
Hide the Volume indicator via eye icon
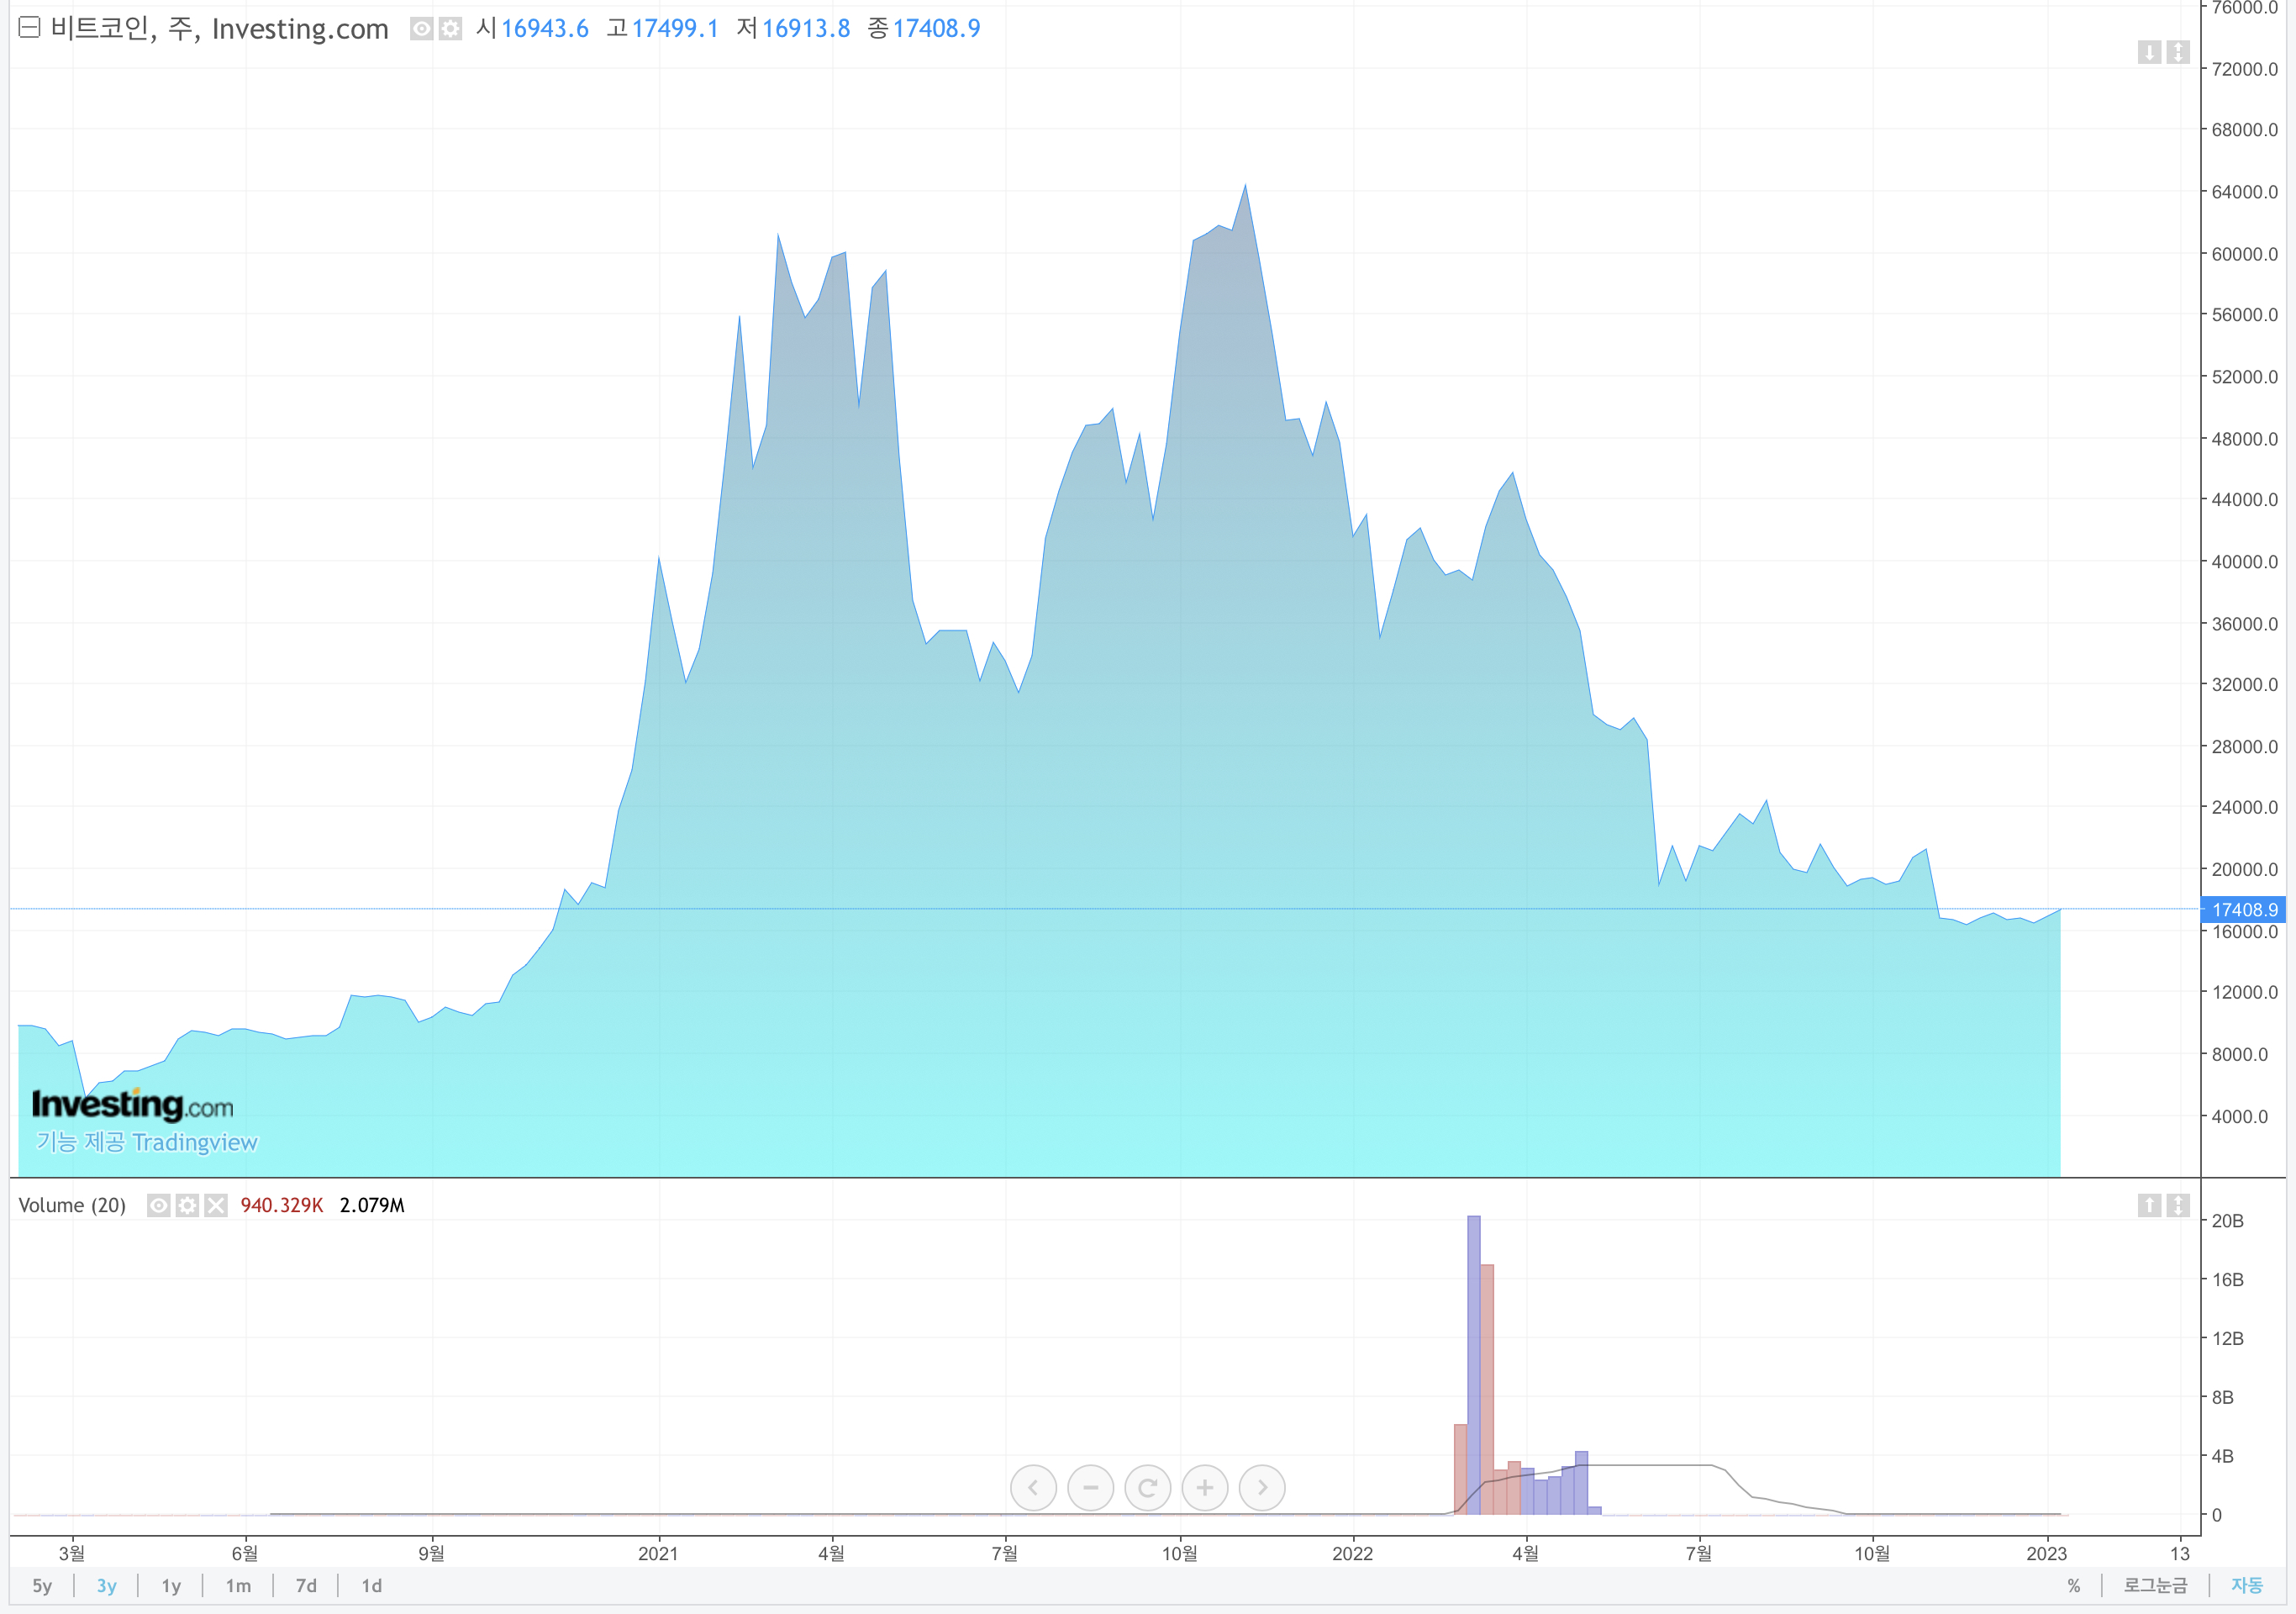158,1205
